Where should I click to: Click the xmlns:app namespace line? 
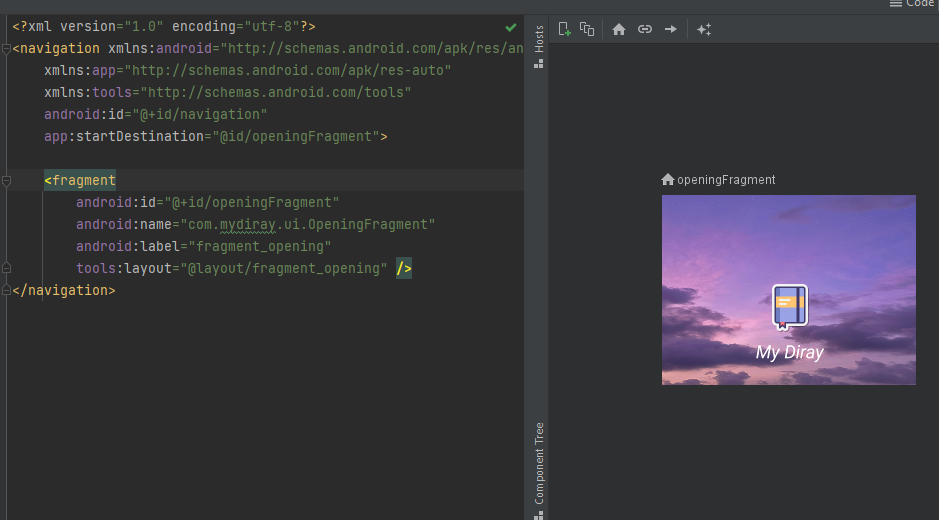click(x=247, y=71)
